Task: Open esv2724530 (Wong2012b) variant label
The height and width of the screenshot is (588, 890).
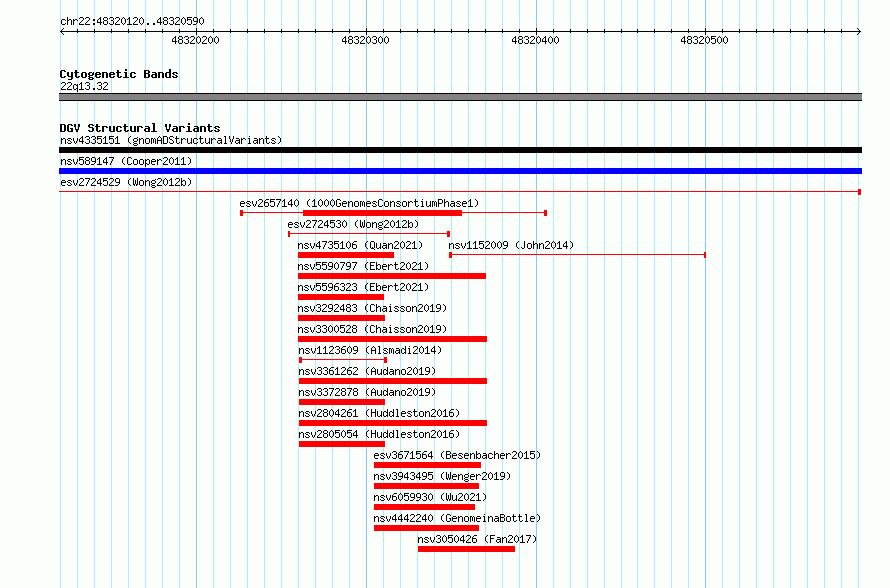Action: pos(353,224)
